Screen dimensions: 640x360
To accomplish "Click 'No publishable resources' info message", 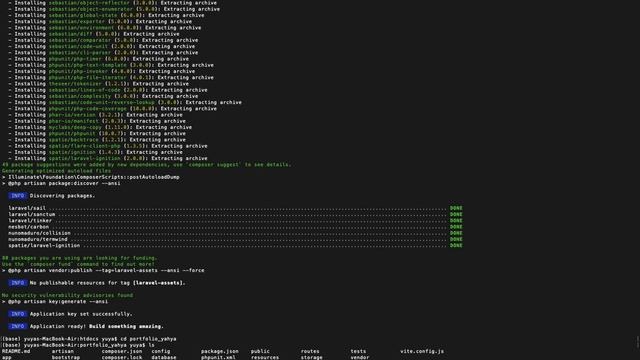I will (107, 283).
